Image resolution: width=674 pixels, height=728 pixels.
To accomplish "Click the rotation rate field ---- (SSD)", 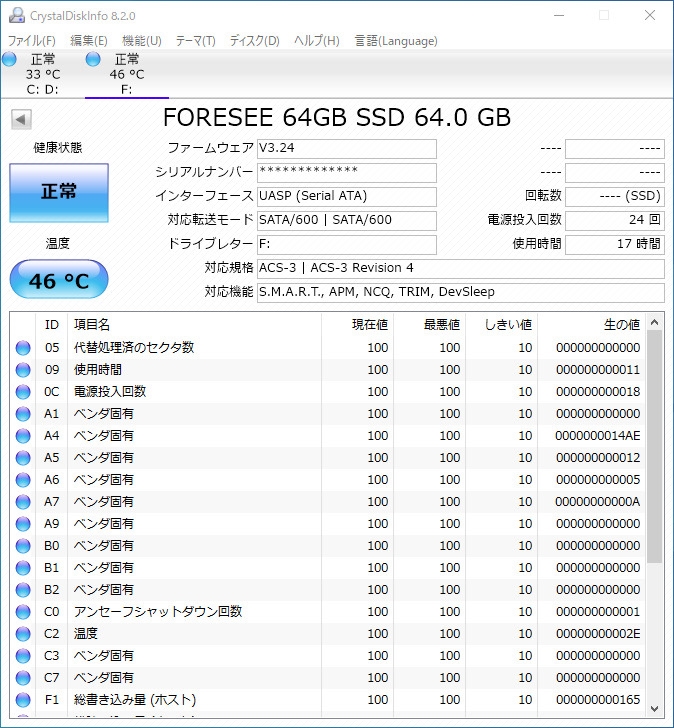I will click(615, 196).
